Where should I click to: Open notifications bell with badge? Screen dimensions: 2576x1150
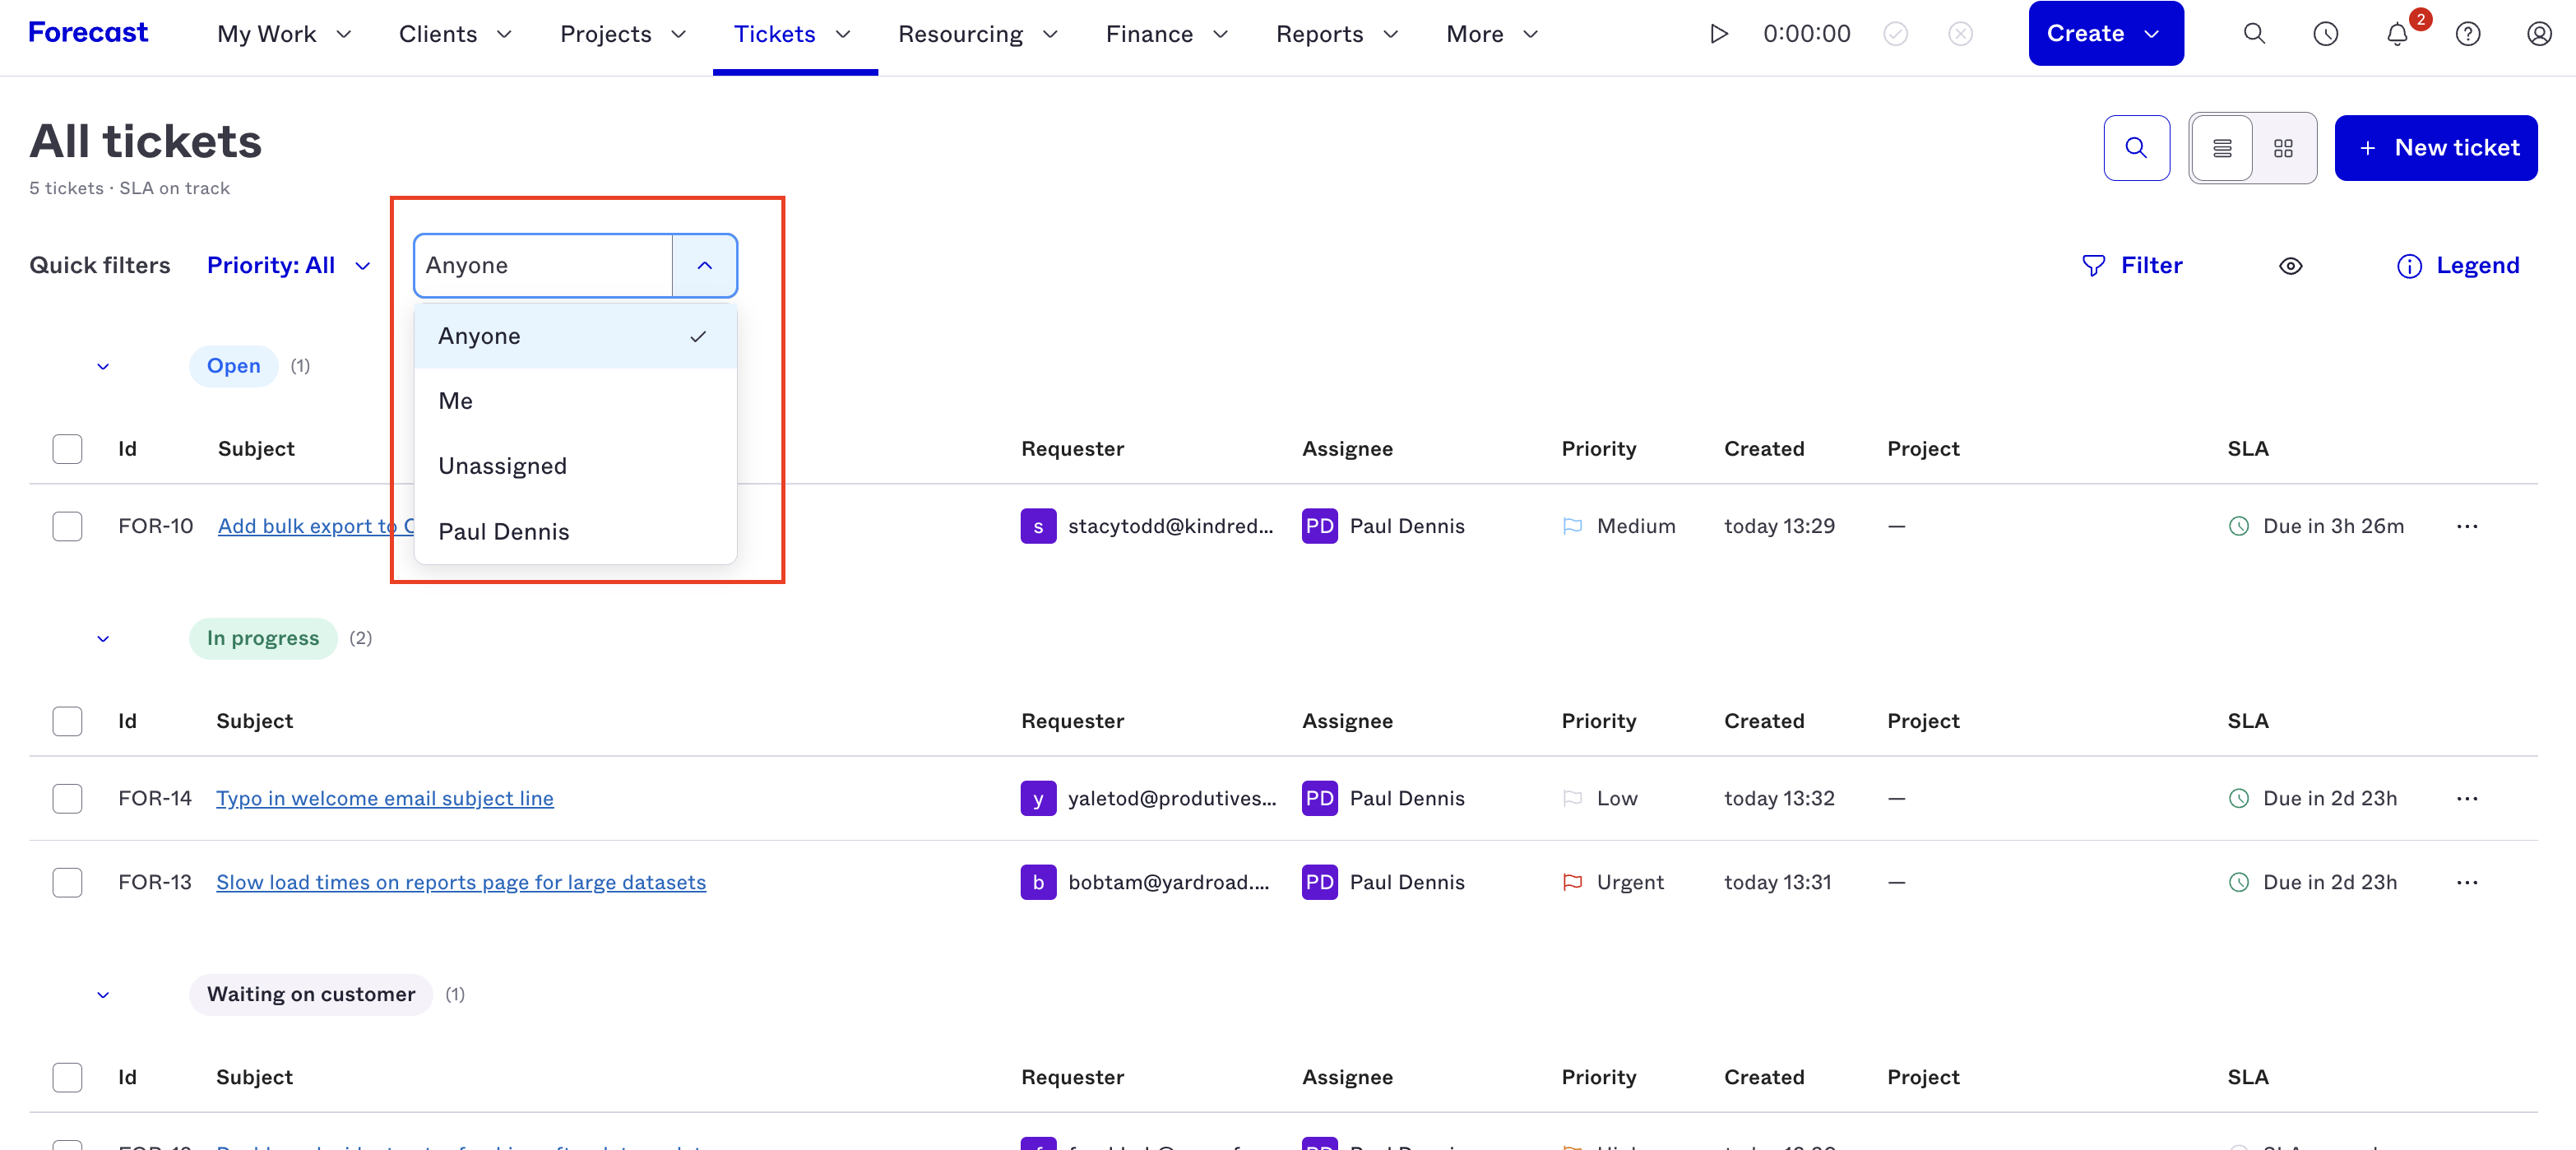[2397, 34]
